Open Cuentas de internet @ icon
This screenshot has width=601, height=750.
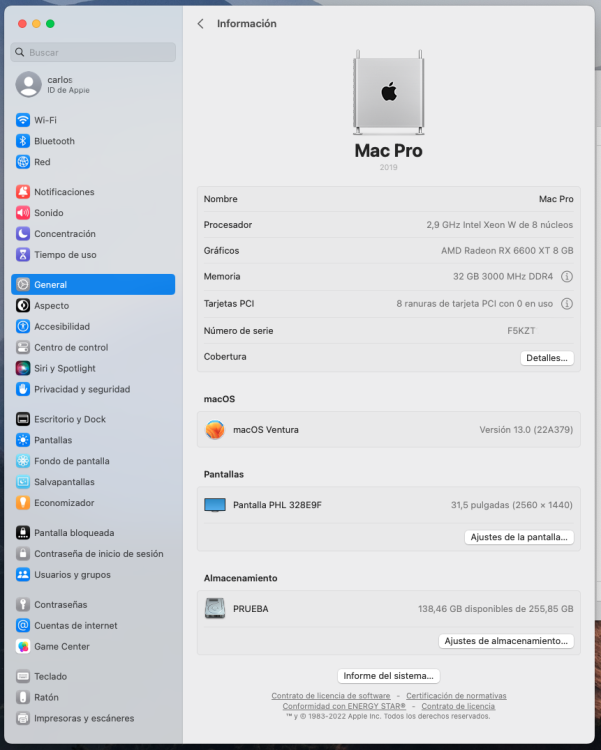click(x=22, y=625)
